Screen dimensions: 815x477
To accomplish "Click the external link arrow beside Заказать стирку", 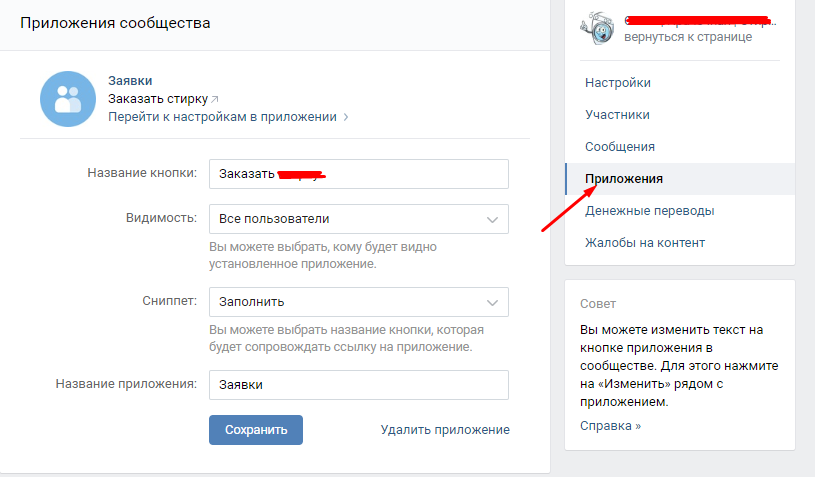I will point(215,99).
